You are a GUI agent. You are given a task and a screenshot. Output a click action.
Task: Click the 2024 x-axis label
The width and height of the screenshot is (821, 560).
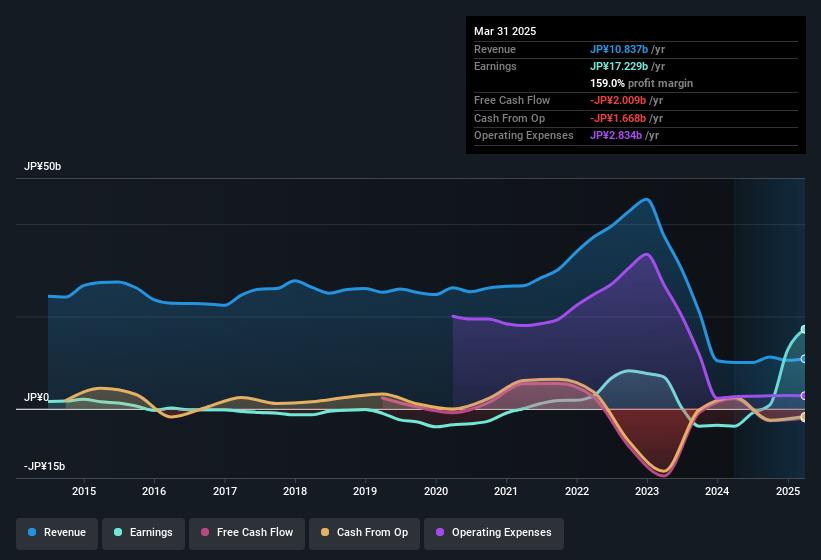click(x=717, y=491)
